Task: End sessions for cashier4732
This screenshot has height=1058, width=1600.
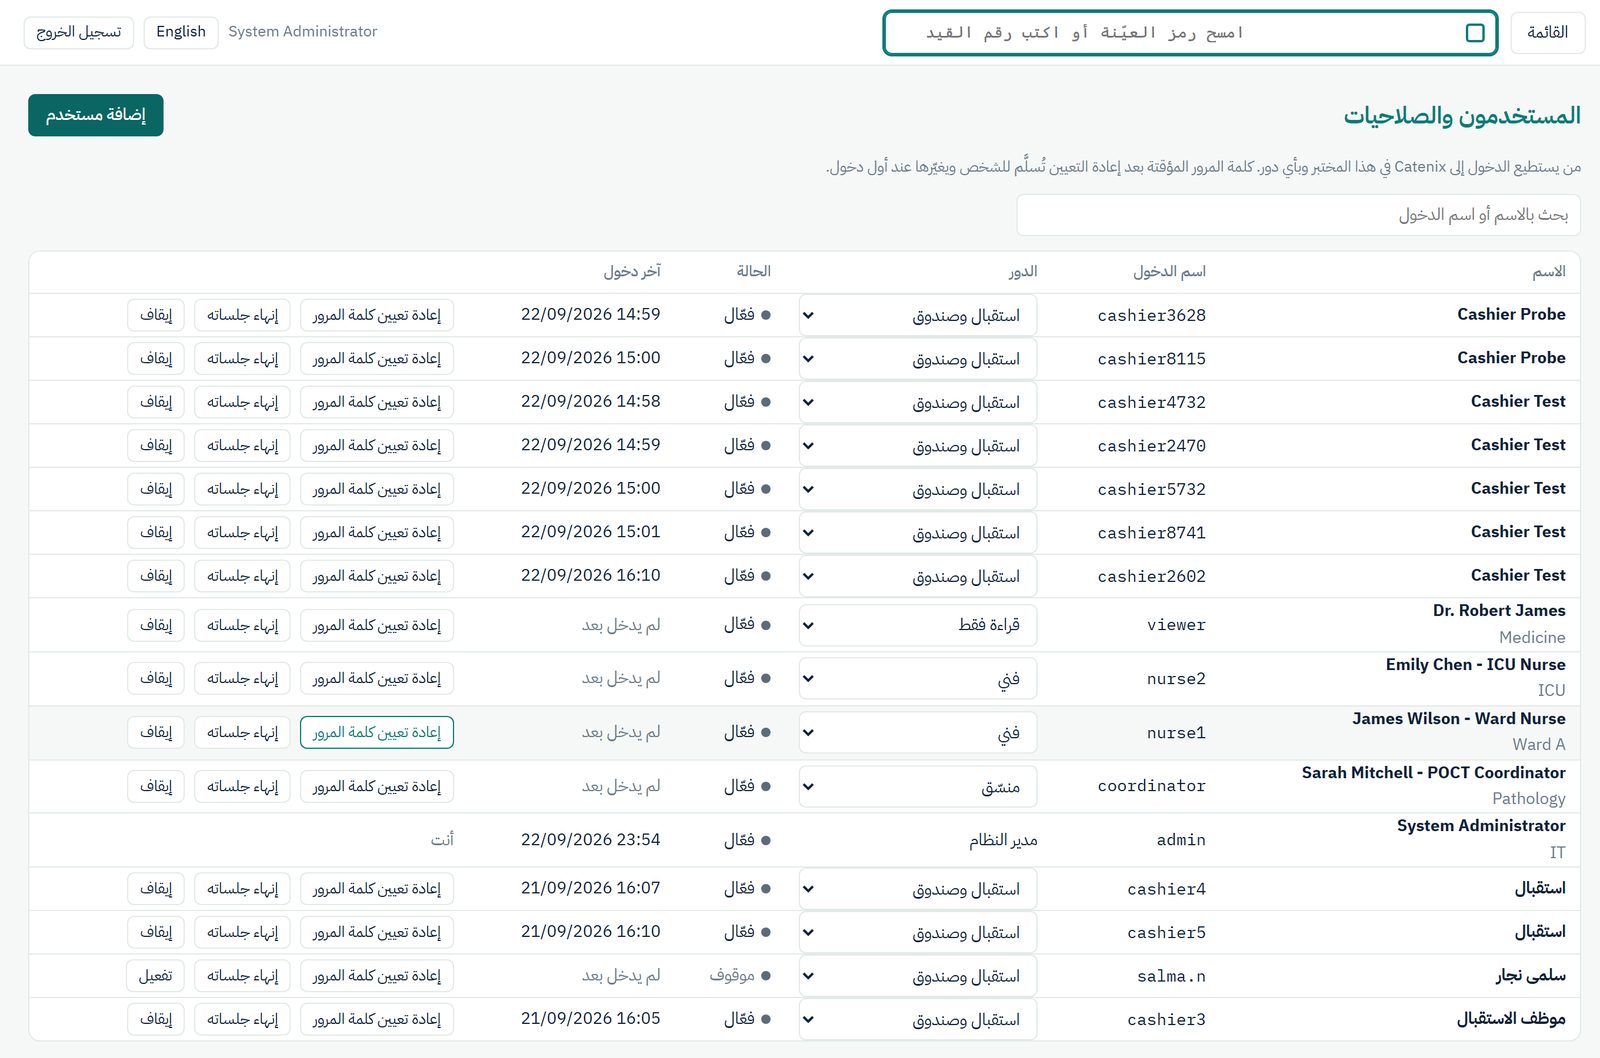Action: coord(243,402)
